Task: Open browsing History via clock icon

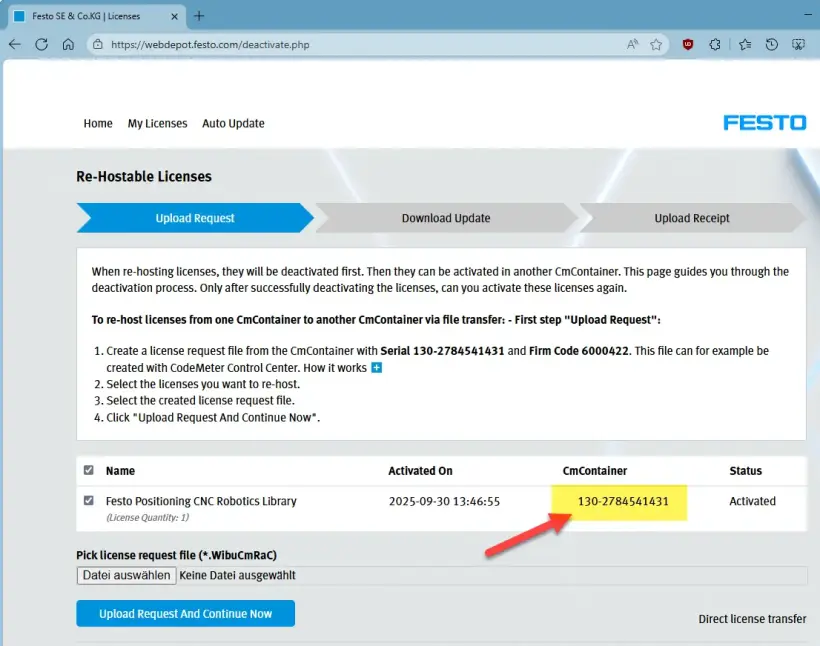Action: tap(770, 44)
